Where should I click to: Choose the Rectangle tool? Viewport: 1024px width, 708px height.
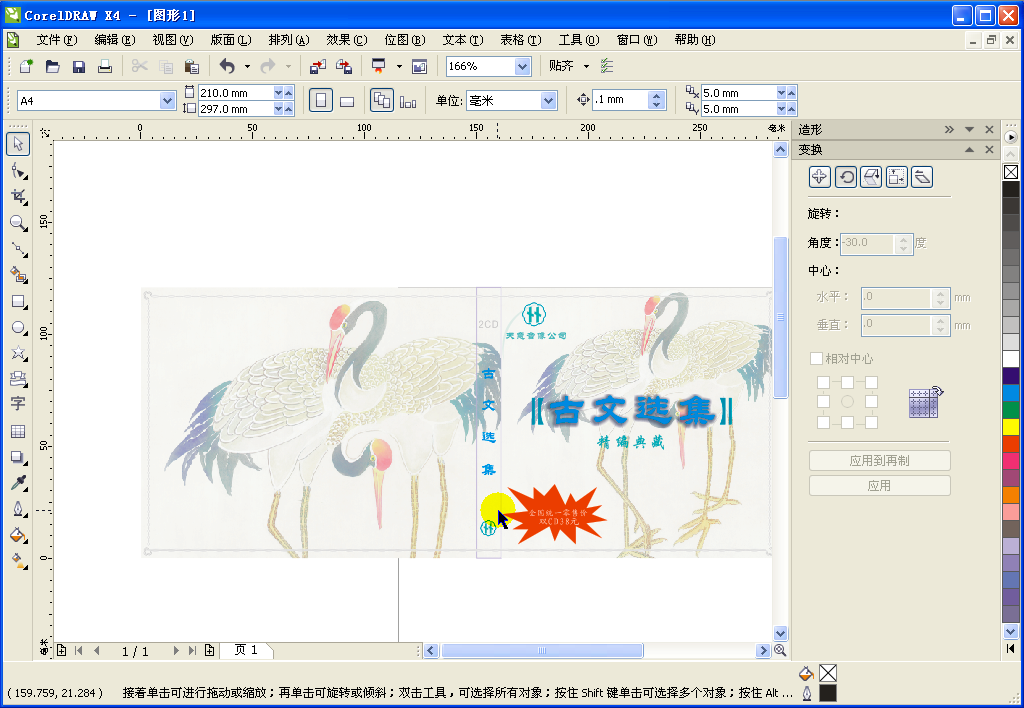pyautogui.click(x=18, y=301)
